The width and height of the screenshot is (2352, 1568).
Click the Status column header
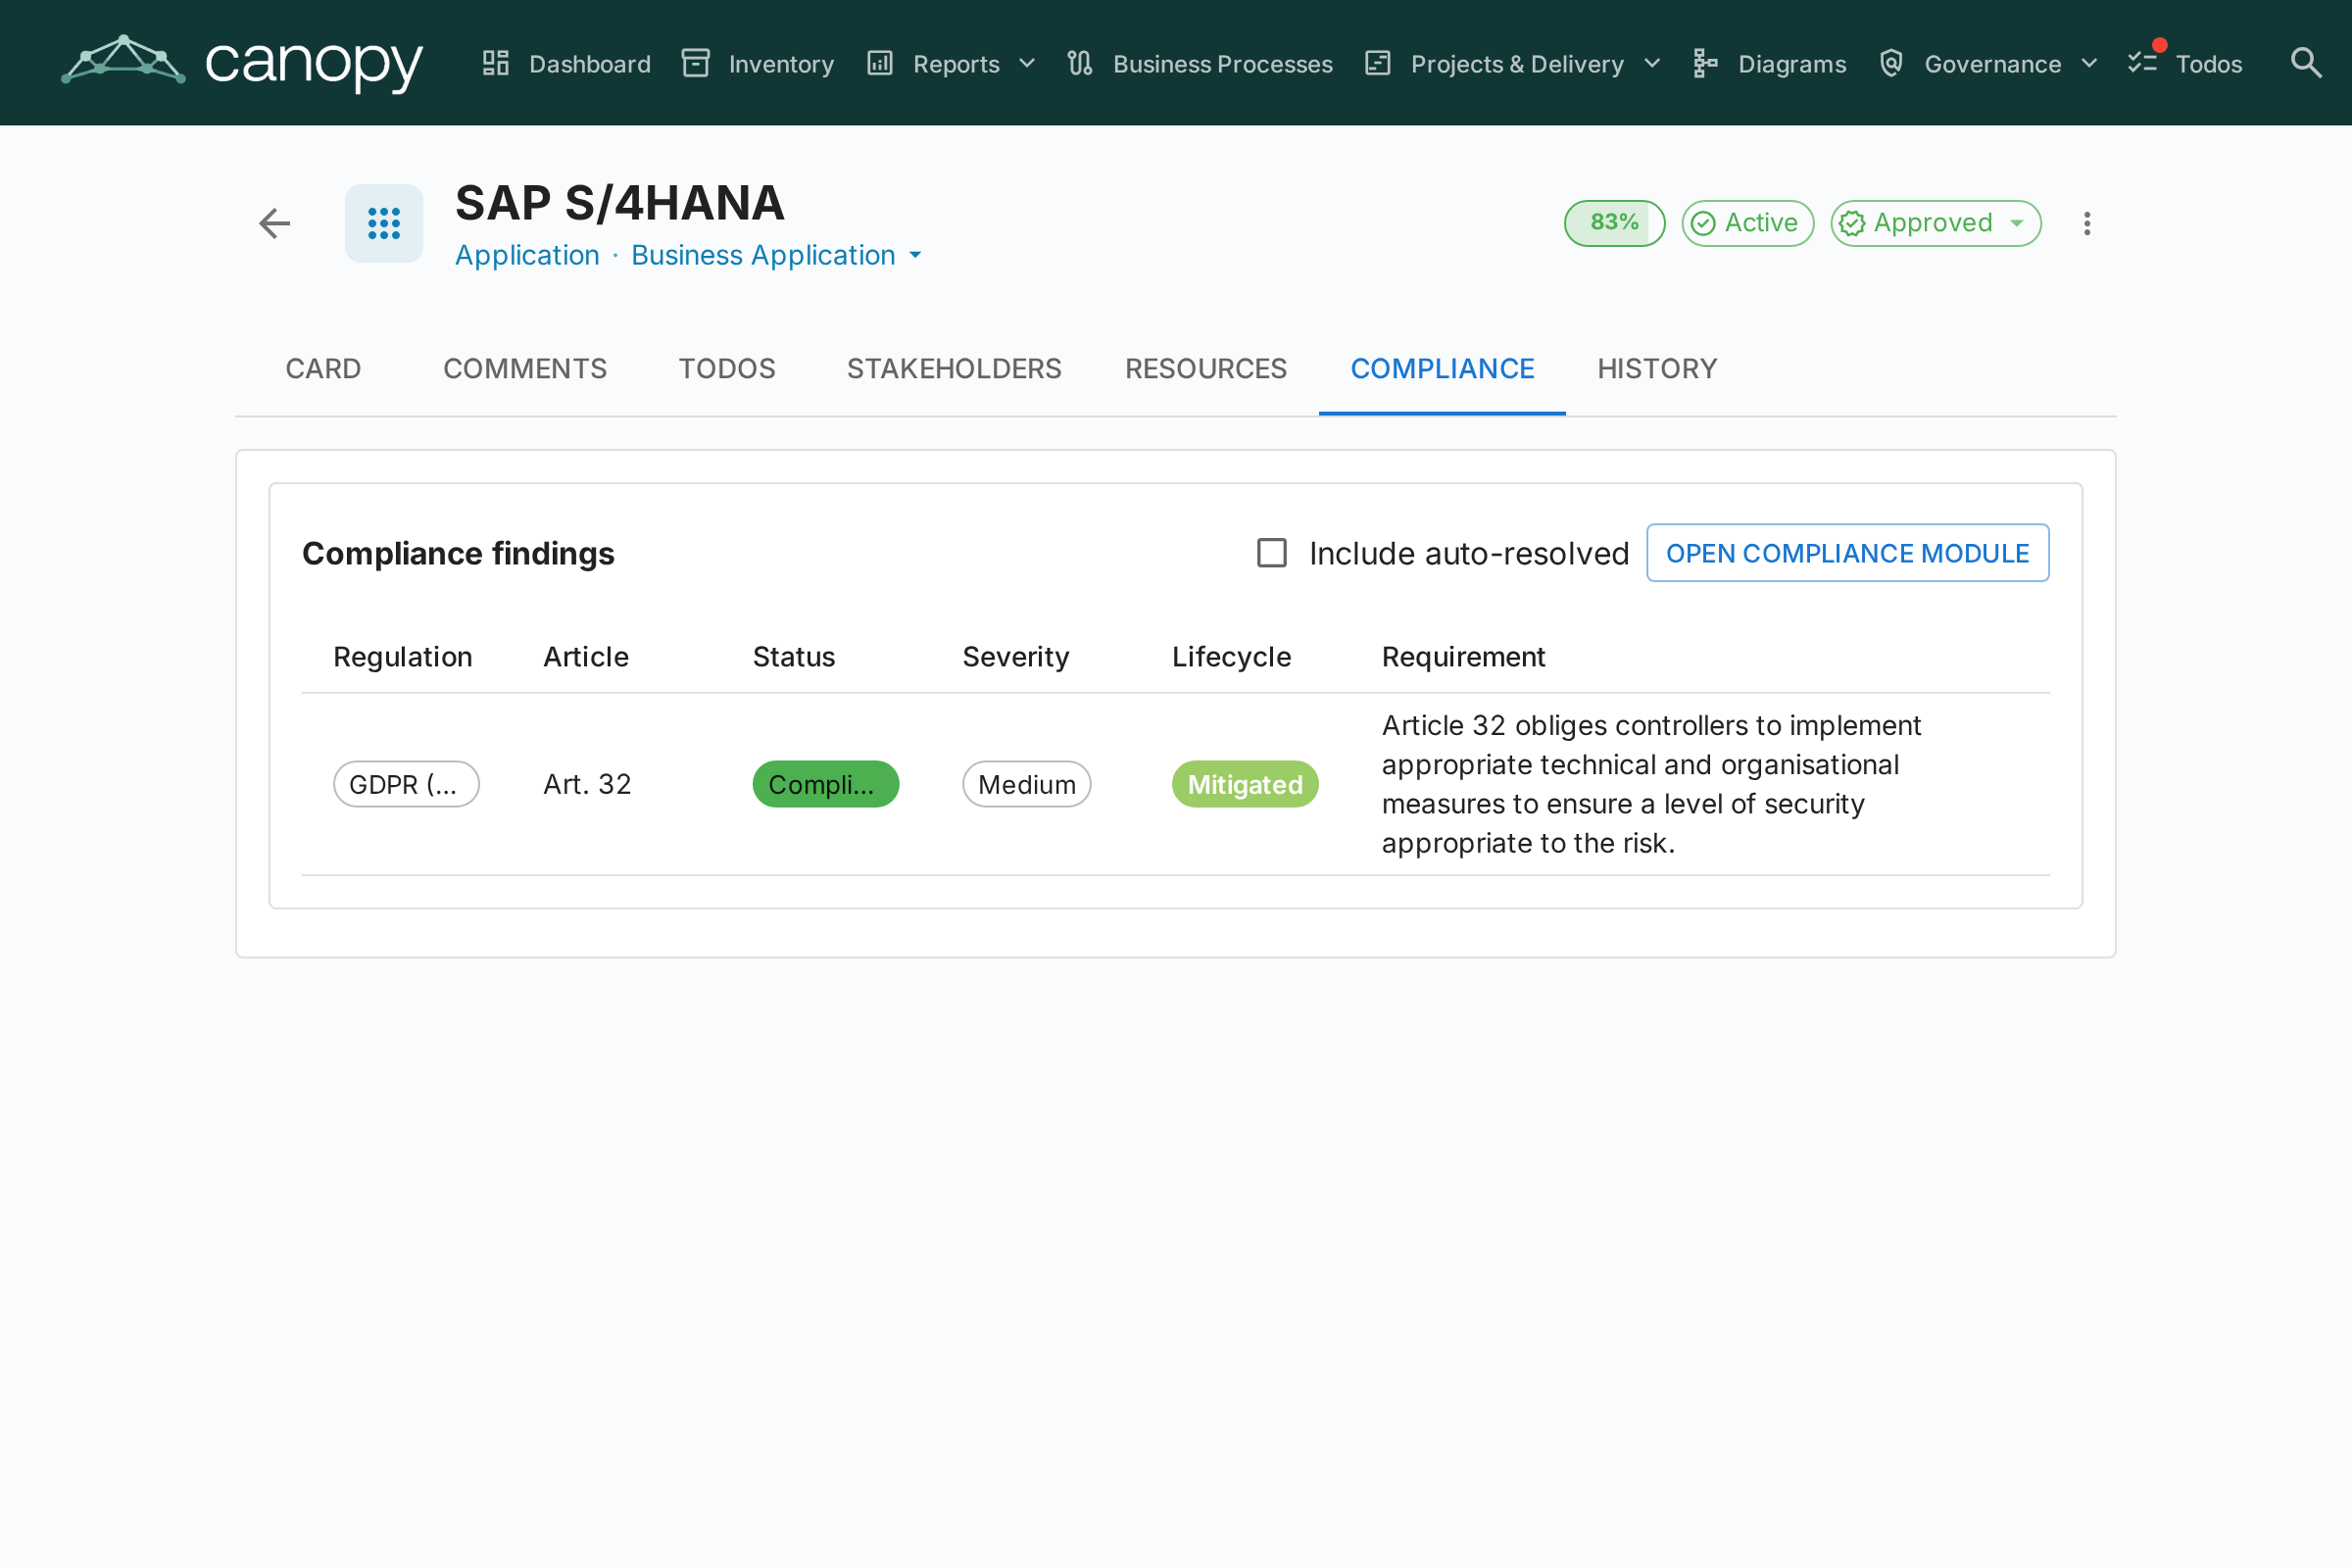pos(794,657)
